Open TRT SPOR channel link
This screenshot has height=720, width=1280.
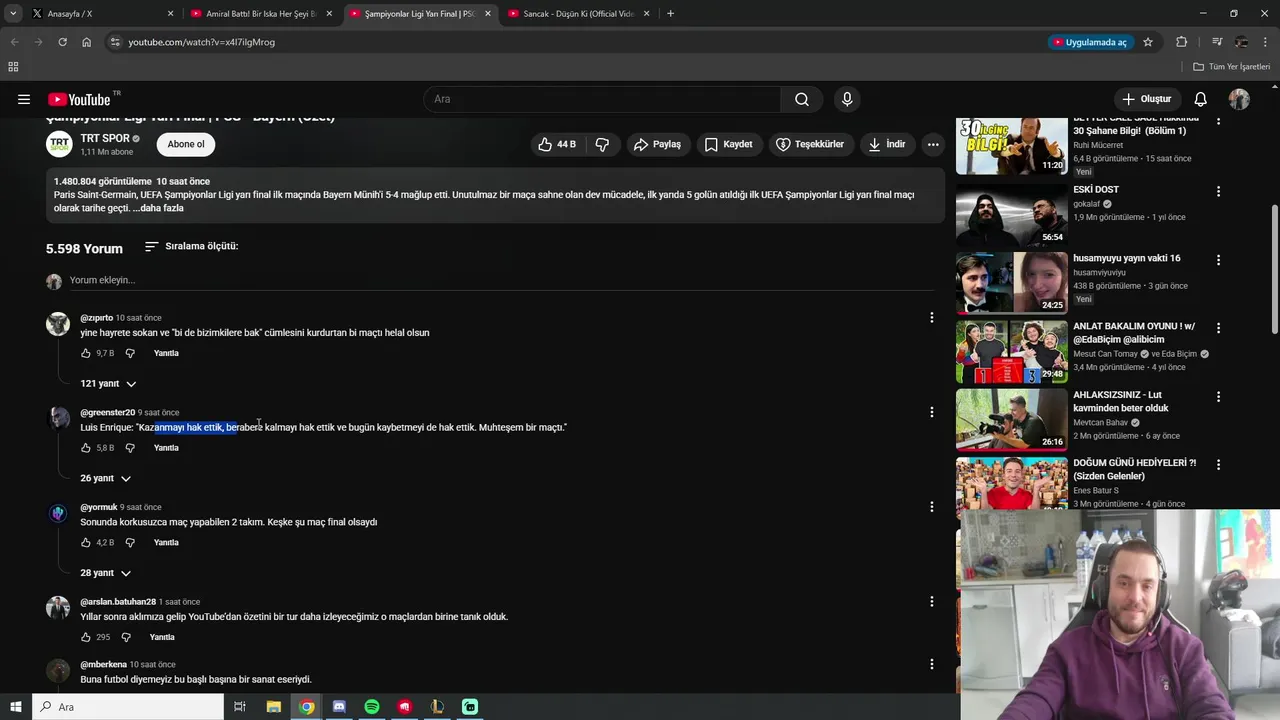(105, 138)
